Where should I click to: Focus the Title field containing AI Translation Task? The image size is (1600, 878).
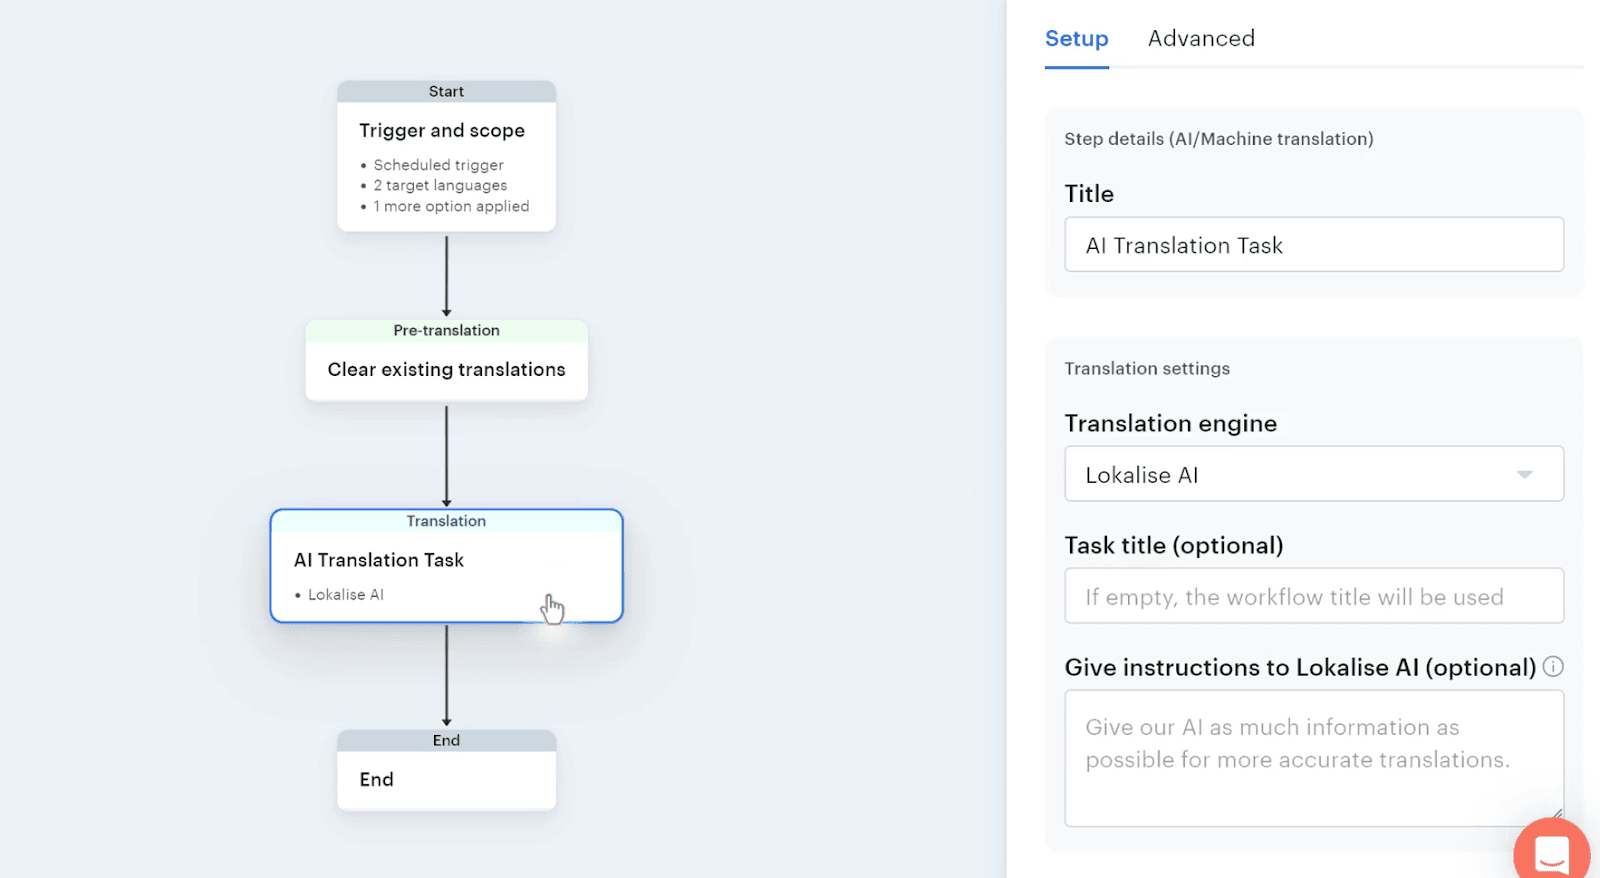pos(1313,245)
